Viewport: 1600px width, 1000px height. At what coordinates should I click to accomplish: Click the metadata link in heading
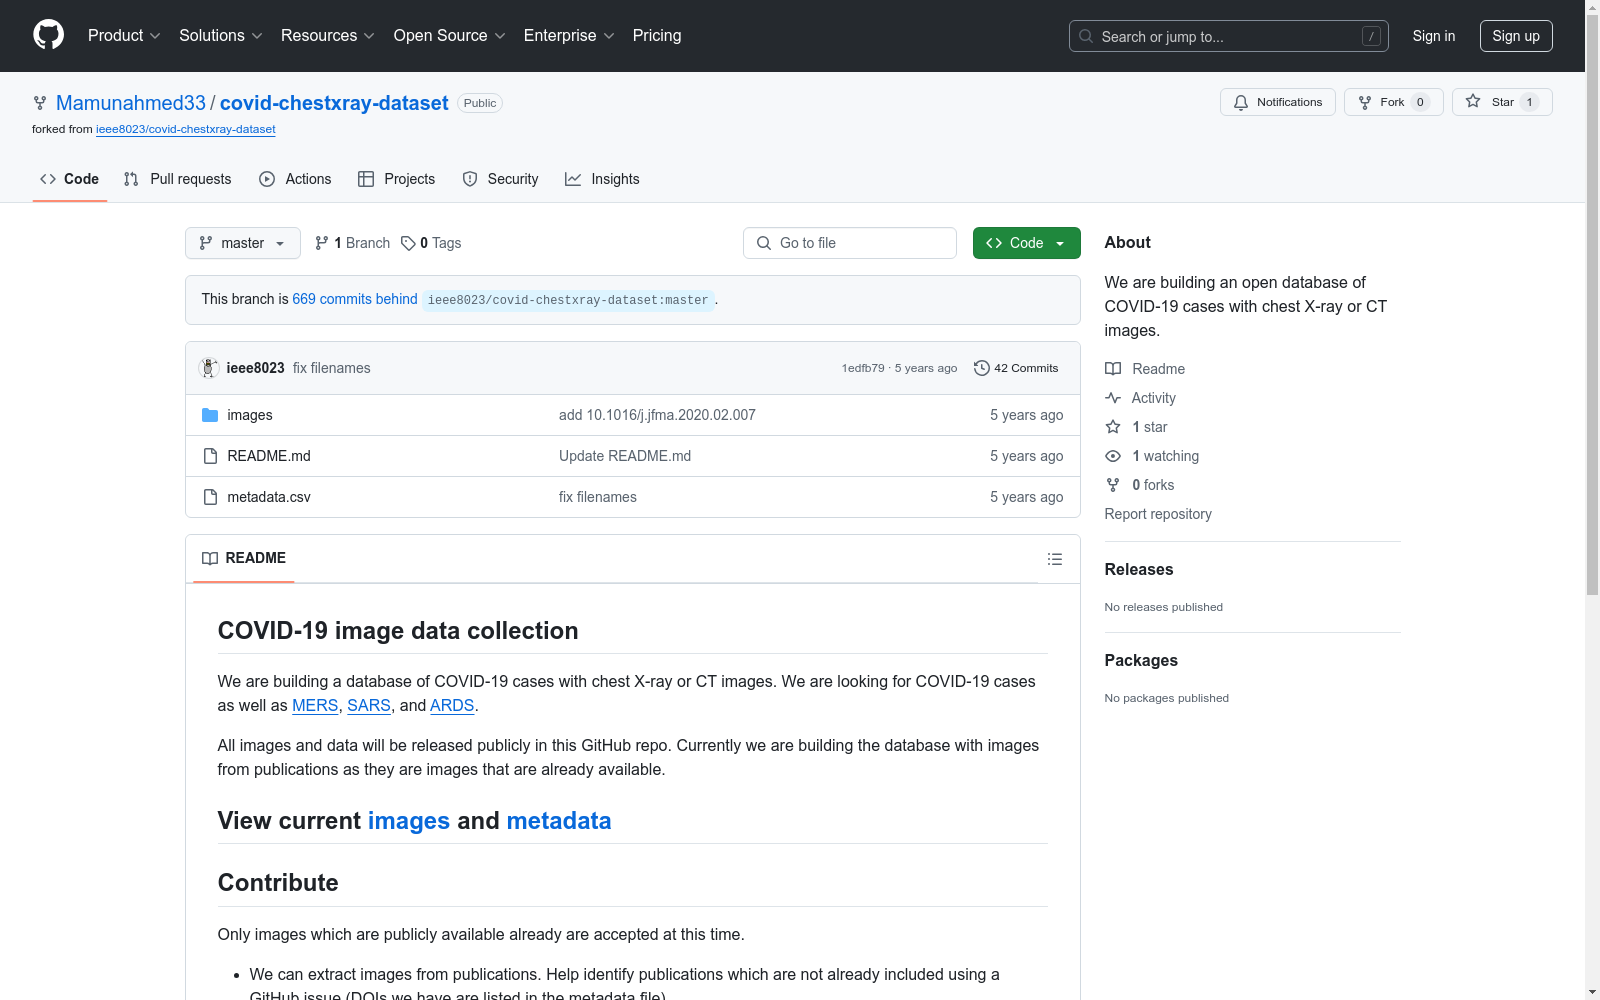[559, 821]
